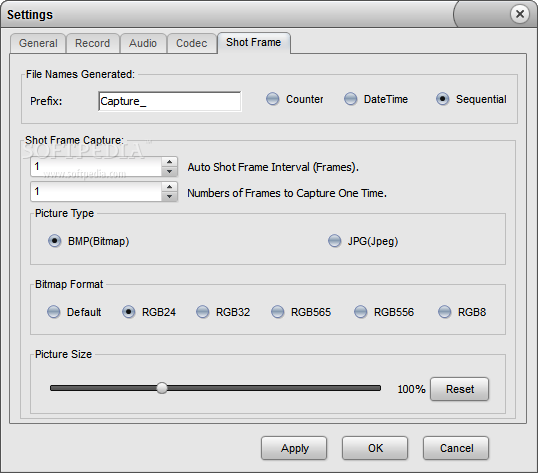Click the Picture Size slider handle
The height and width of the screenshot is (473, 538).
coord(162,388)
